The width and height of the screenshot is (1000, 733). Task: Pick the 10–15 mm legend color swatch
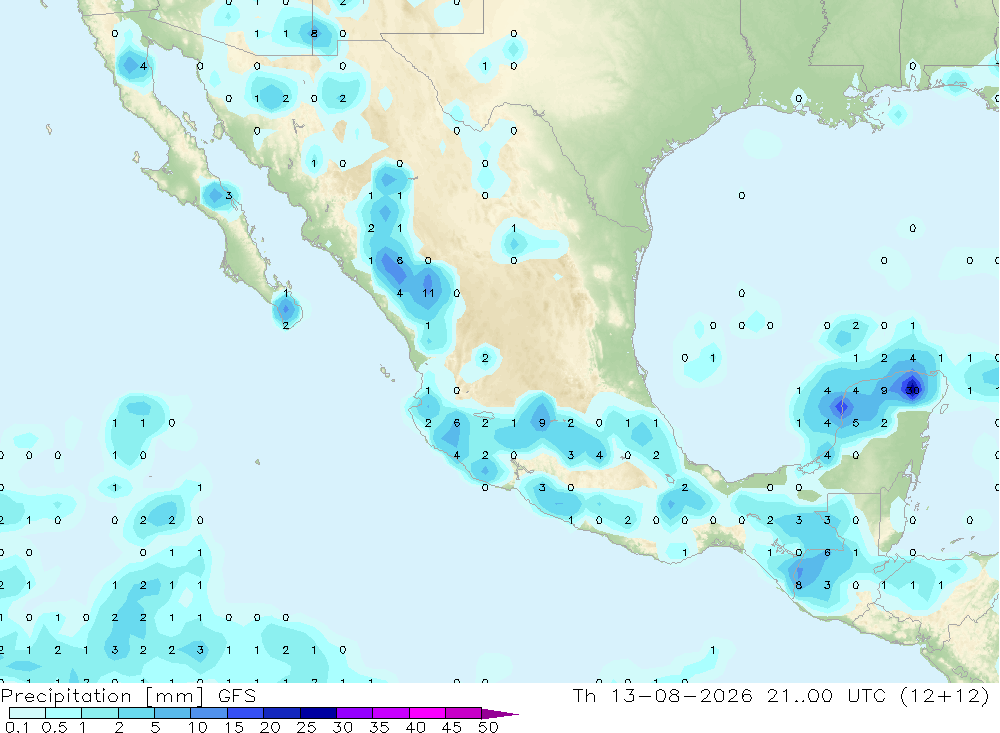(x=209, y=713)
